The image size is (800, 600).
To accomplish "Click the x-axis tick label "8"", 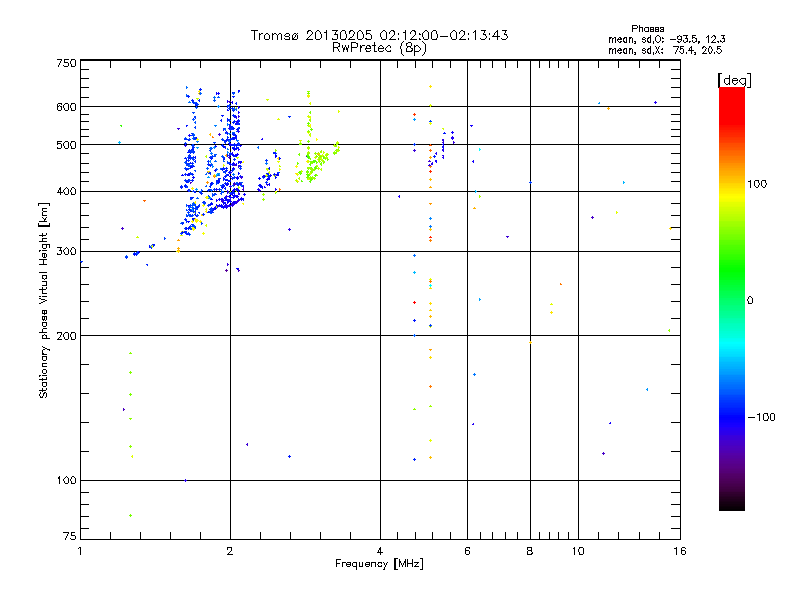I will [x=530, y=551].
